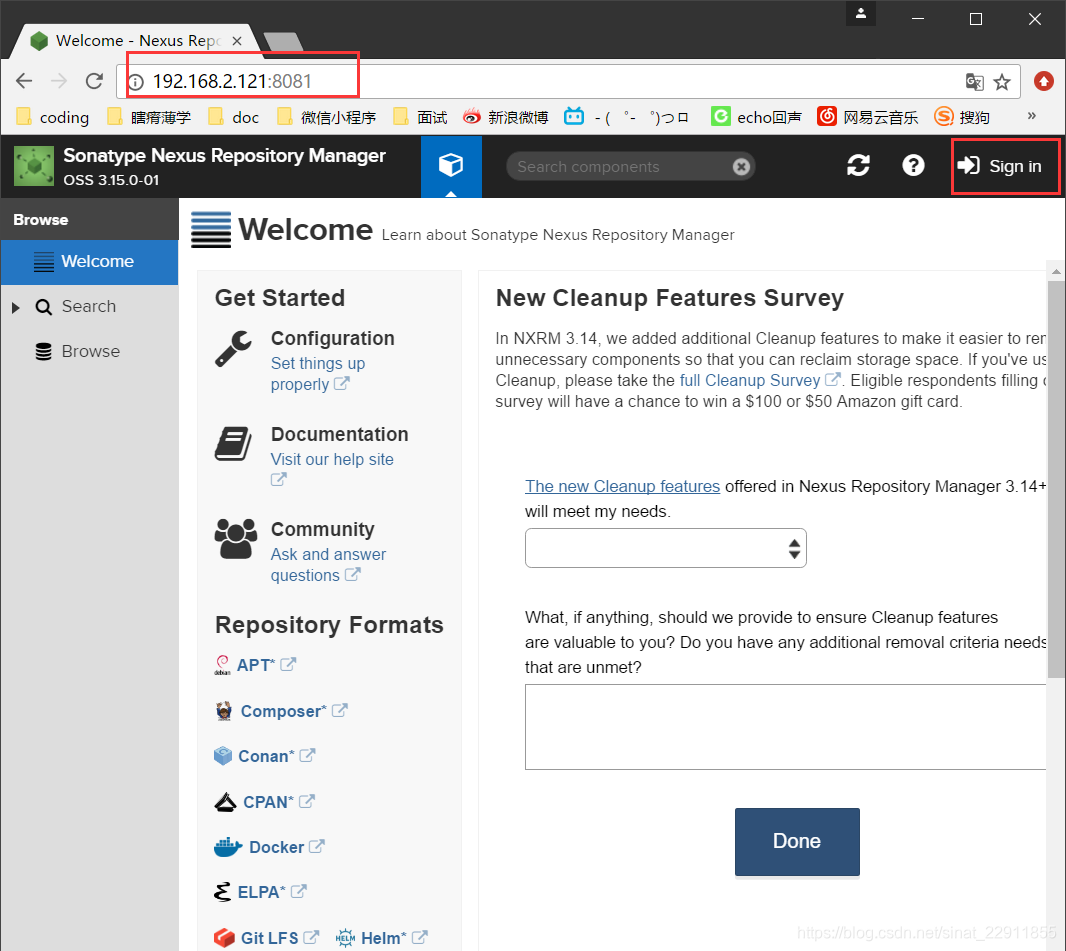
Task: Click the Browse cube icon in header
Action: pos(451,166)
